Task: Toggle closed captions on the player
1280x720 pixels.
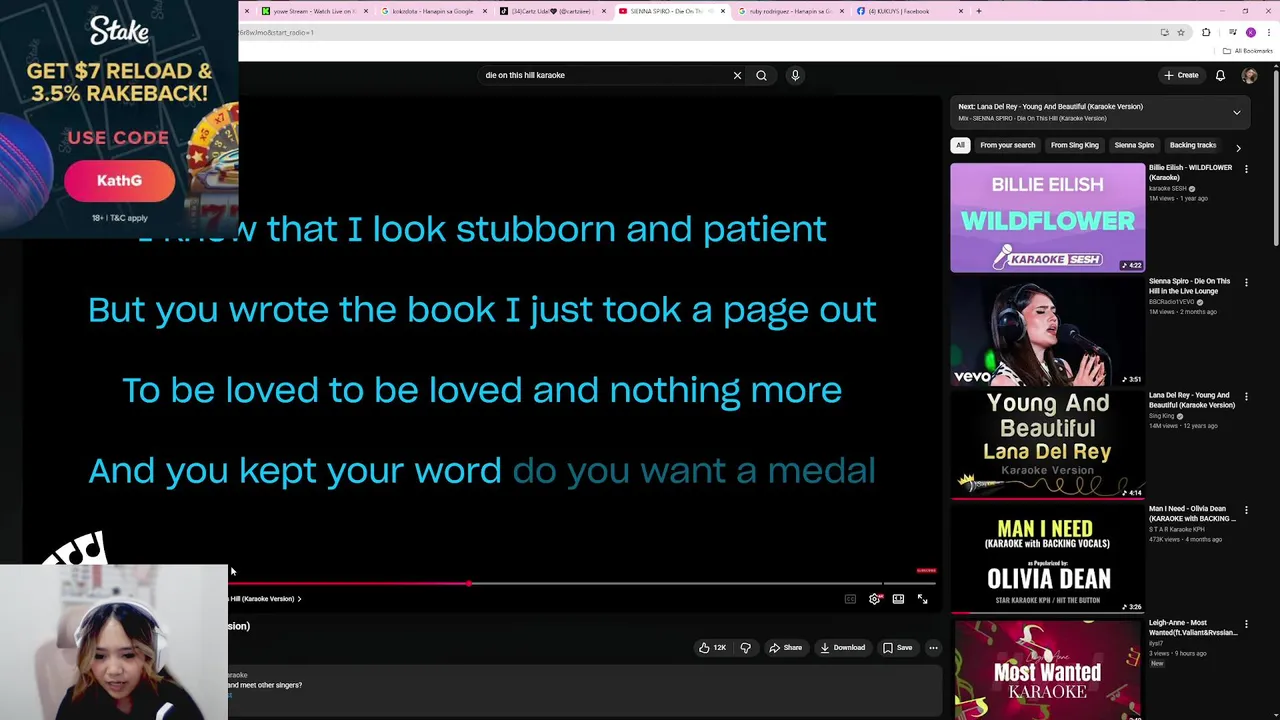Action: click(x=850, y=599)
